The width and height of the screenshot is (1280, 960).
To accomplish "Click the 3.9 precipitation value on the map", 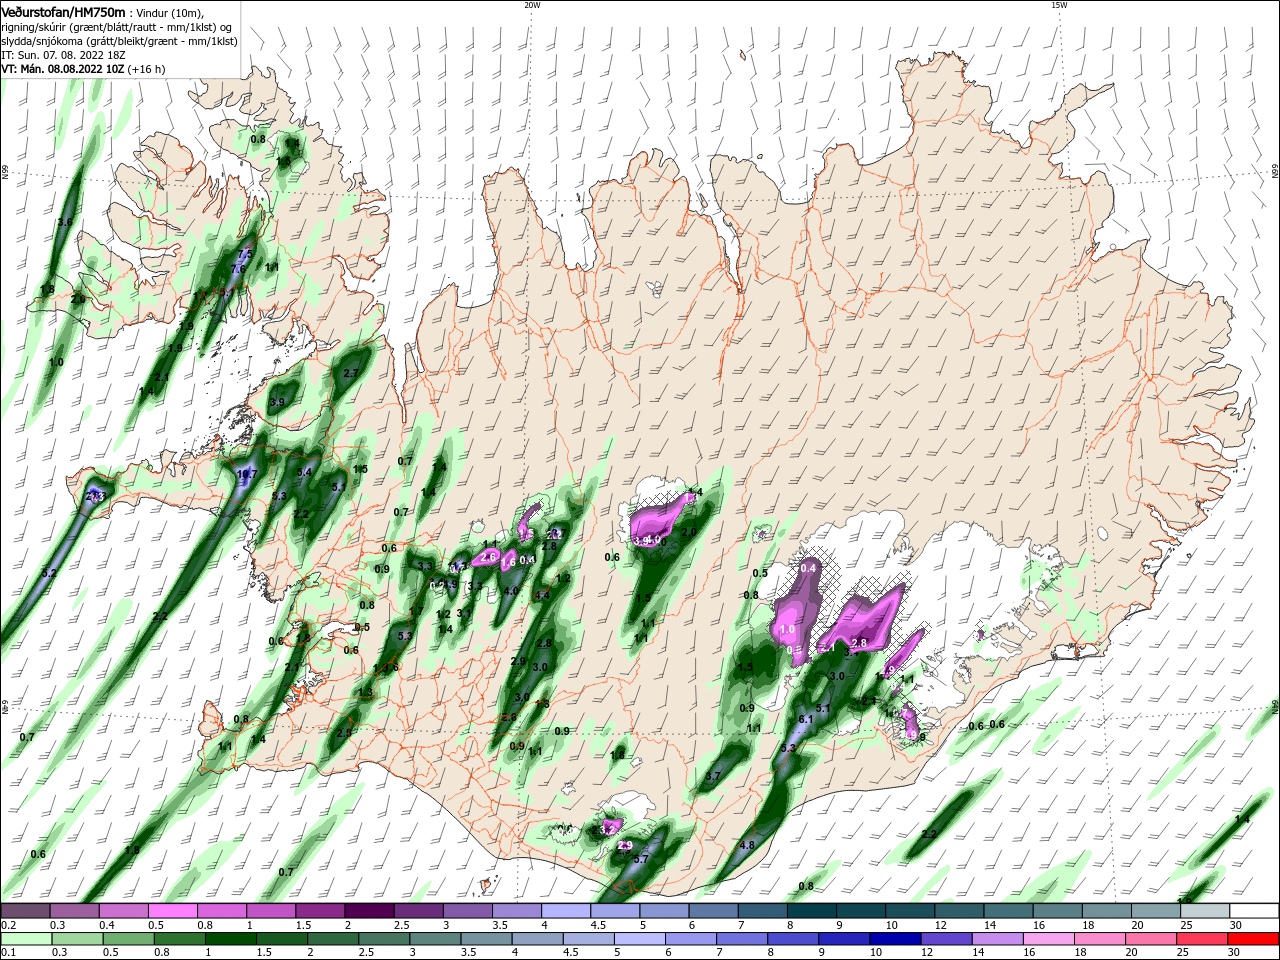I will (x=277, y=402).
